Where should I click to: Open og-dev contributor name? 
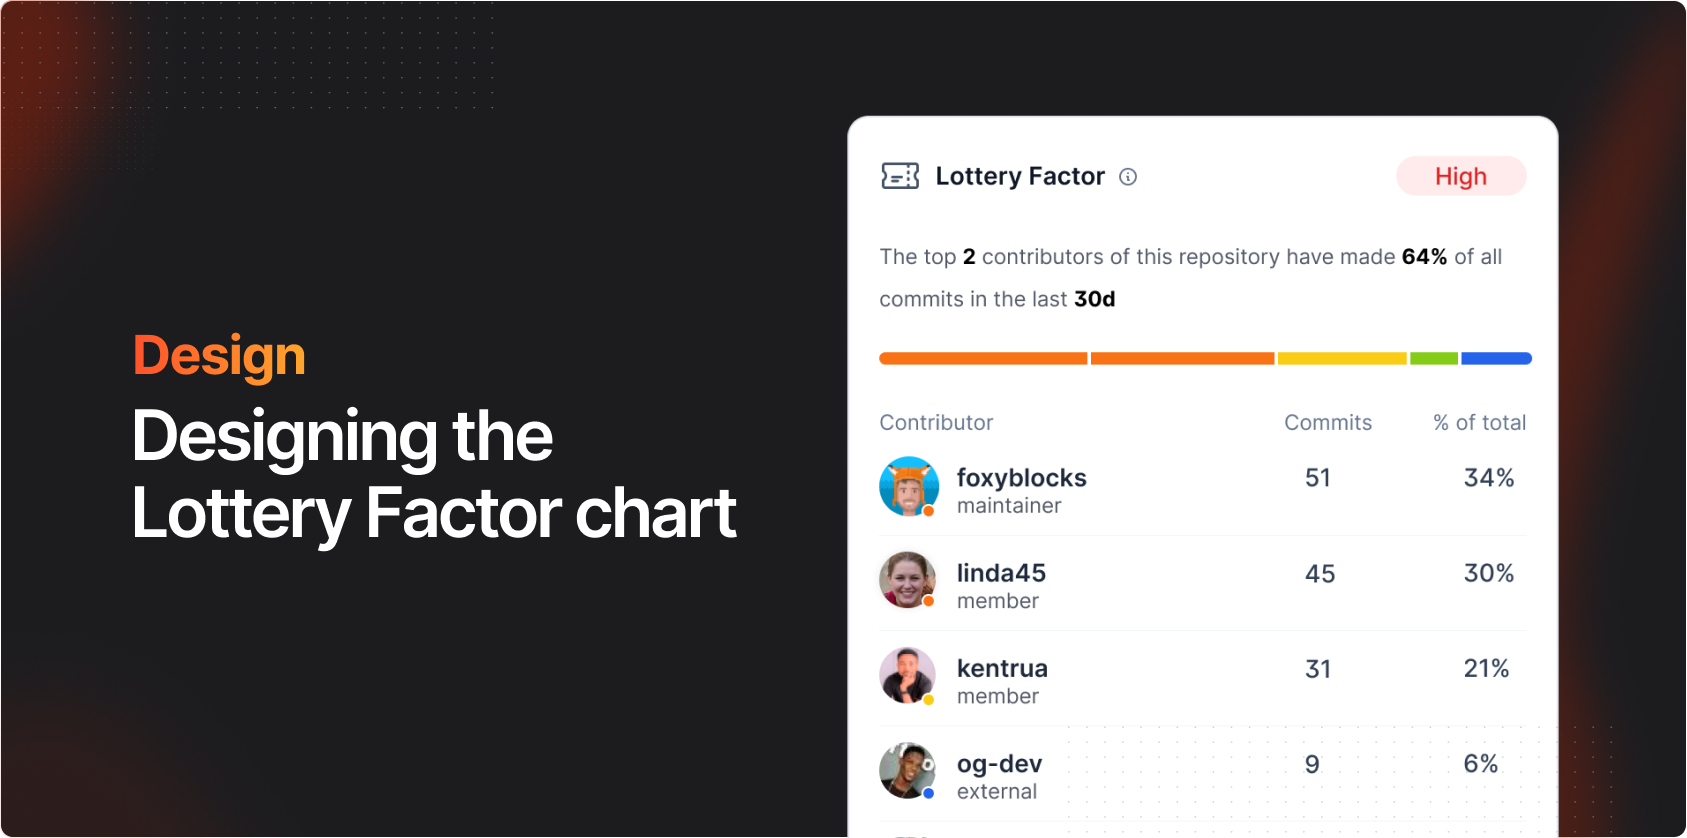click(x=999, y=764)
